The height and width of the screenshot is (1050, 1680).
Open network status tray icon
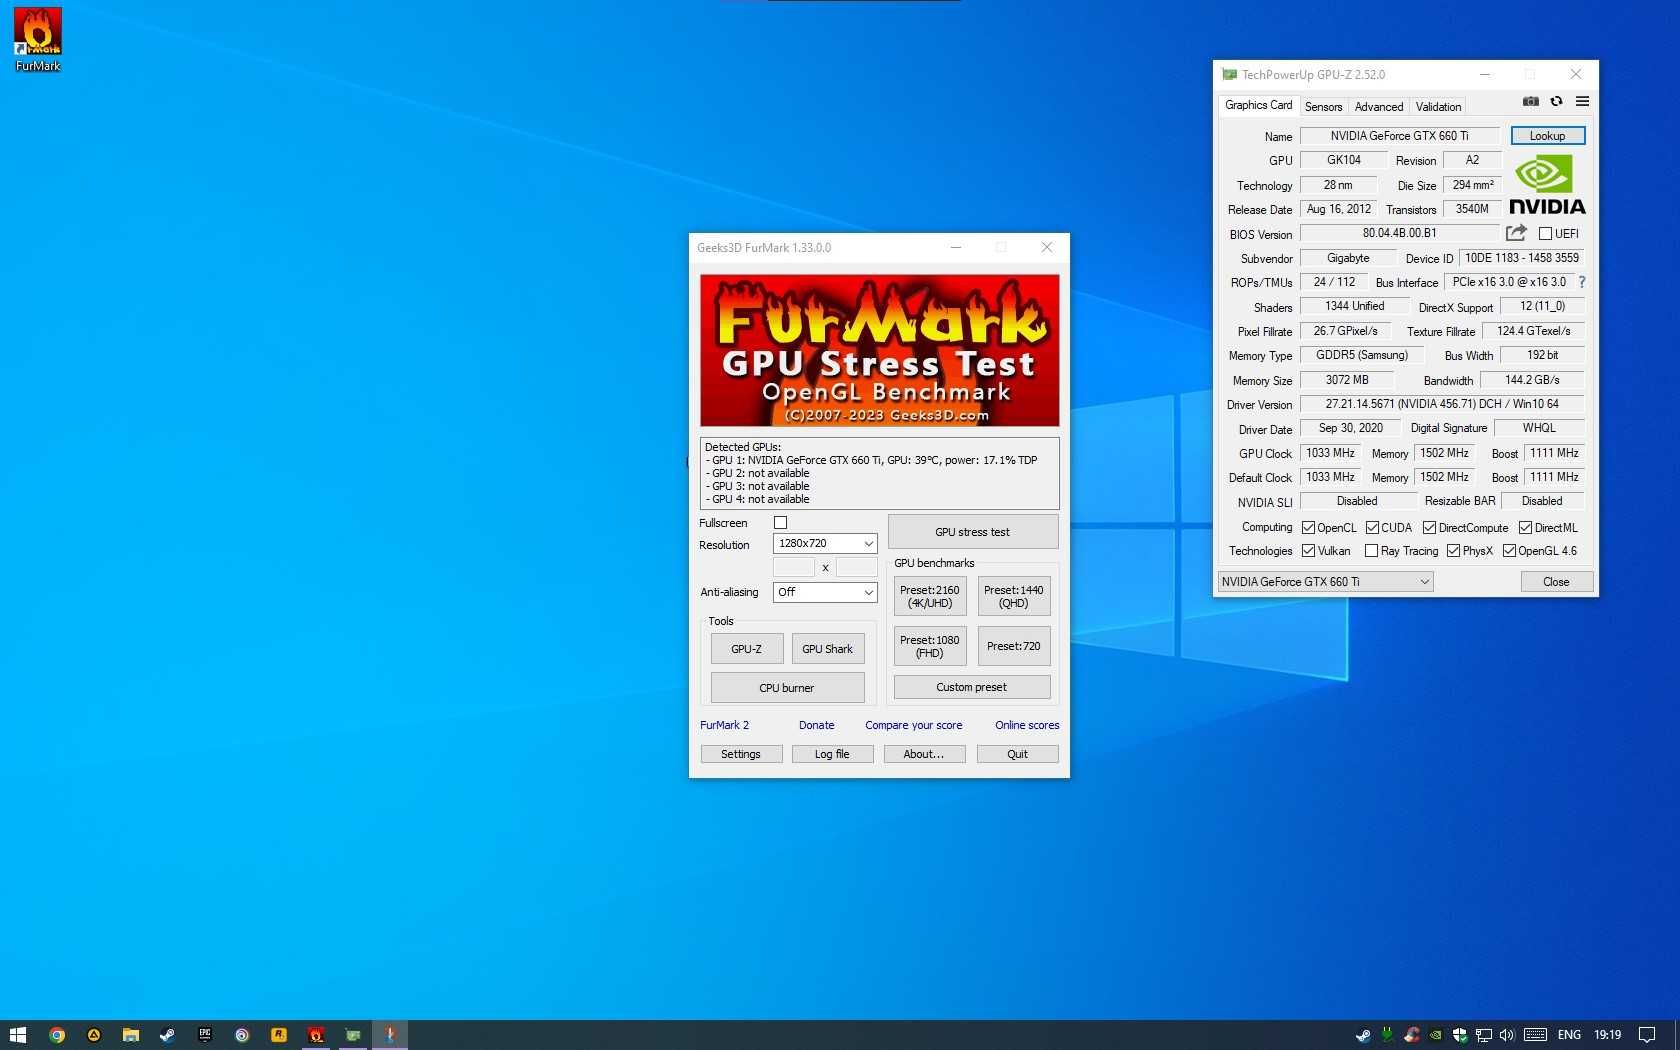(x=1484, y=1035)
